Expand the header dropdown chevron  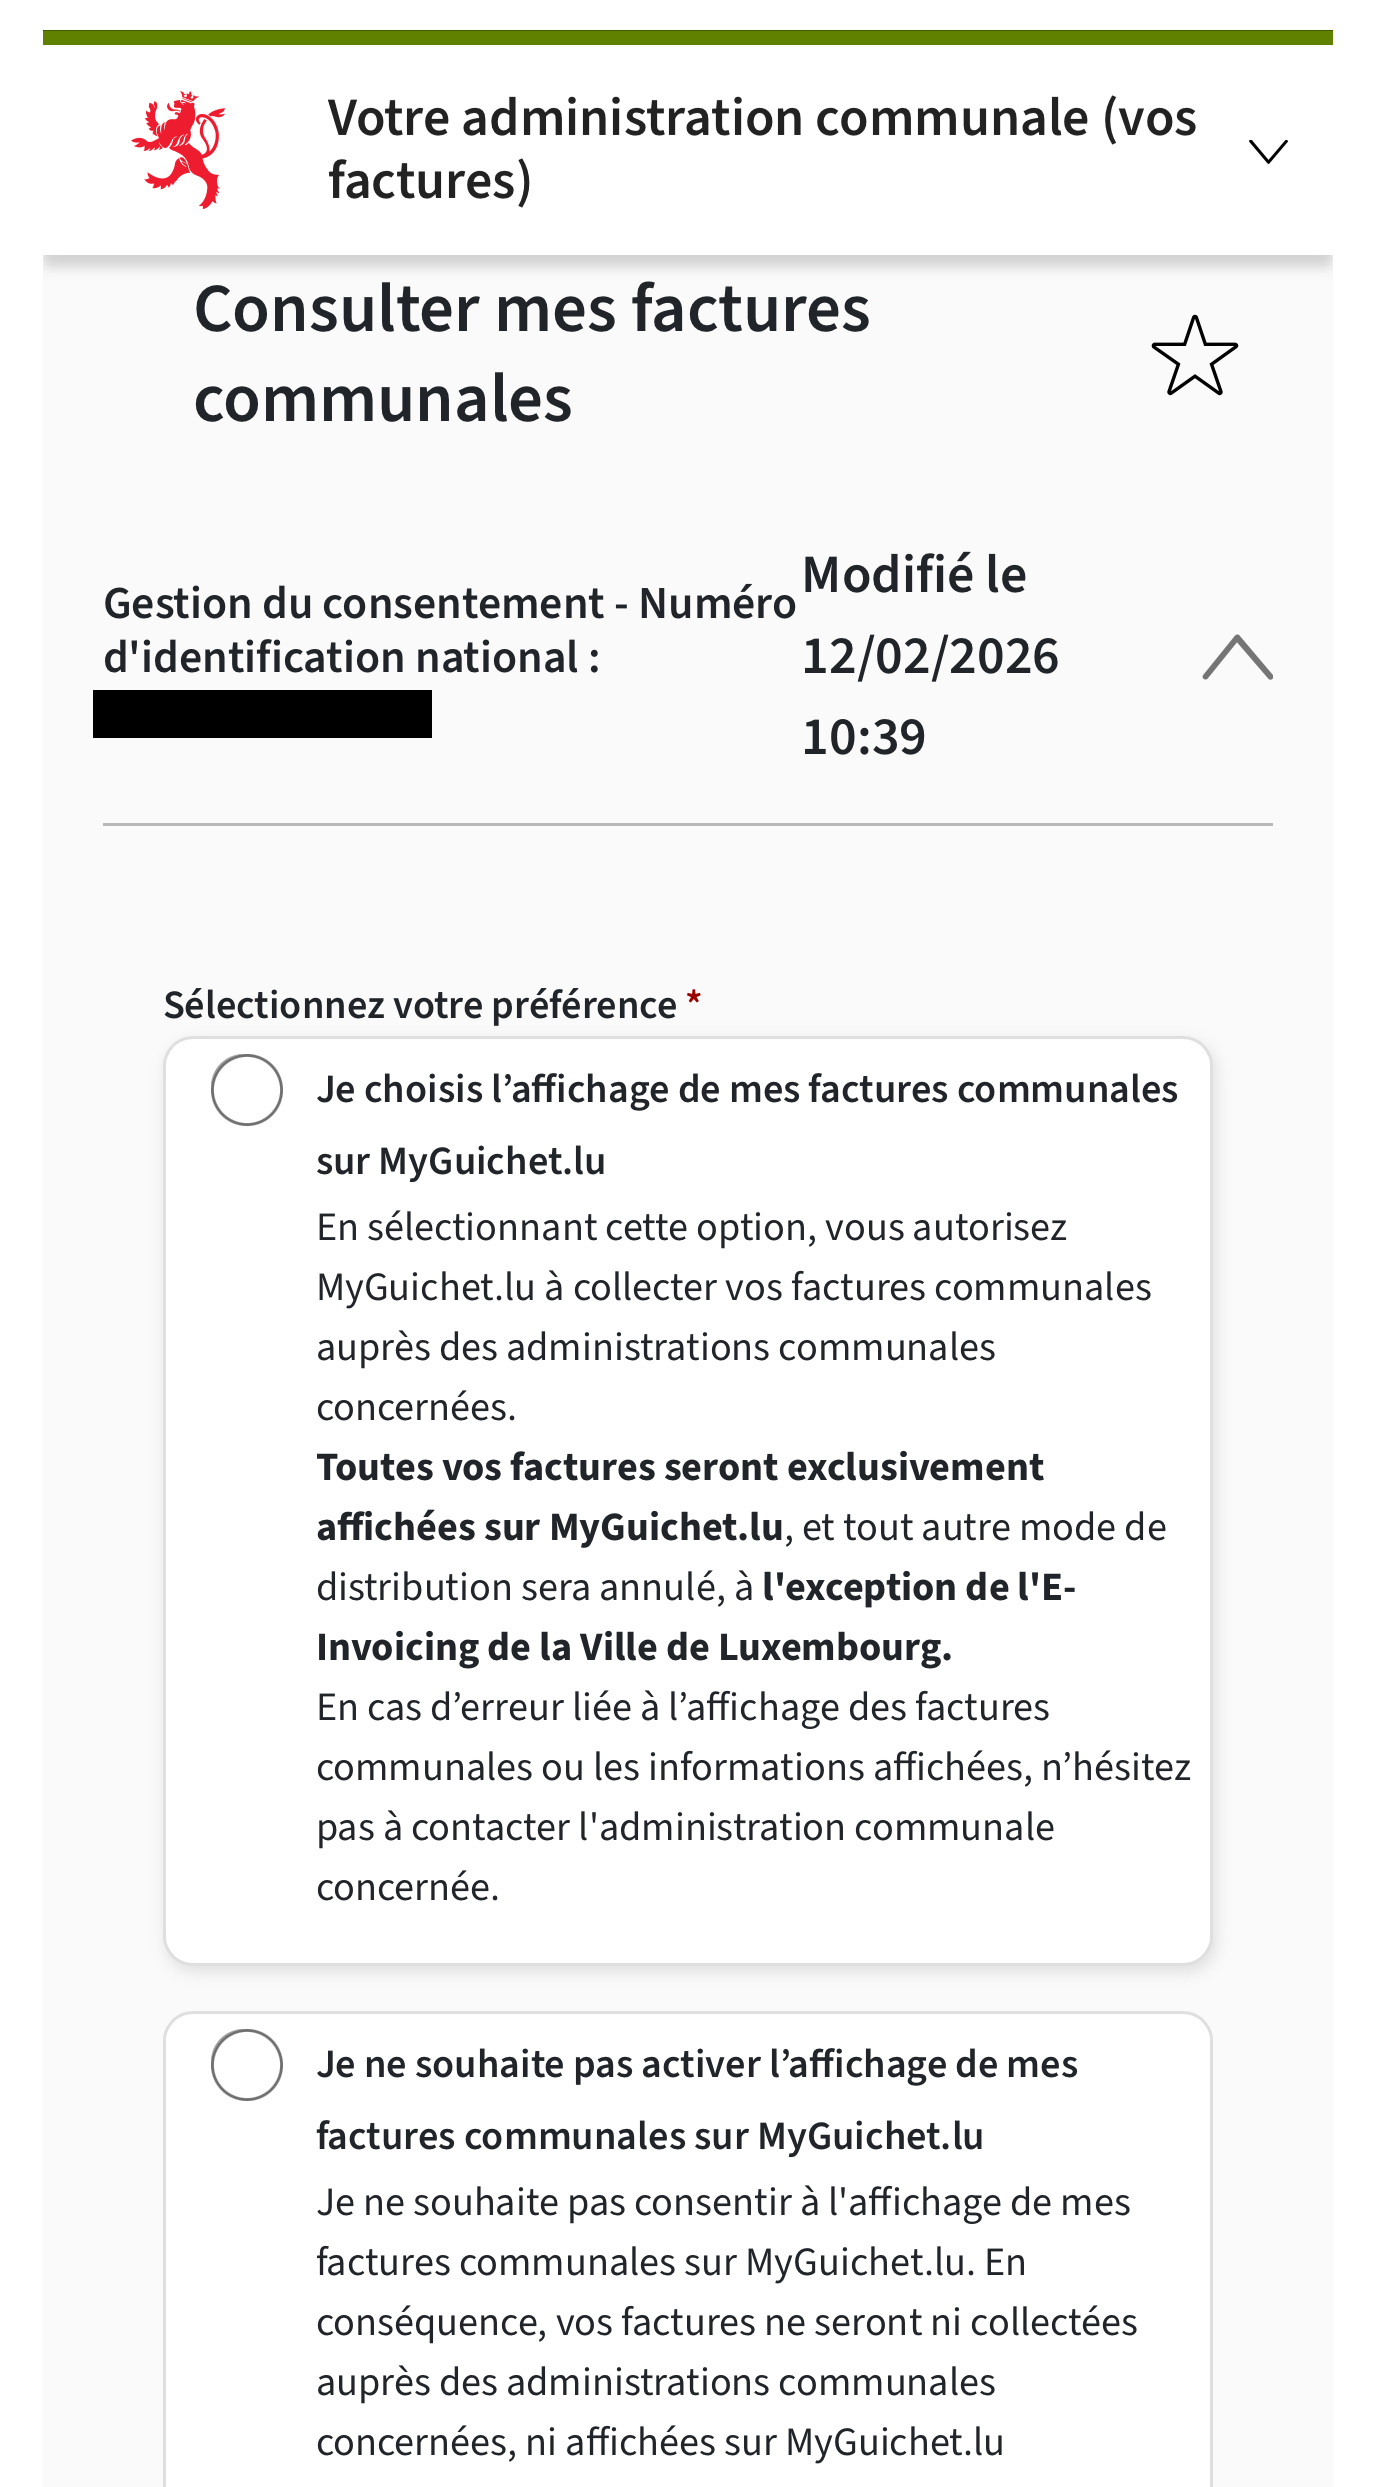[x=1268, y=151]
